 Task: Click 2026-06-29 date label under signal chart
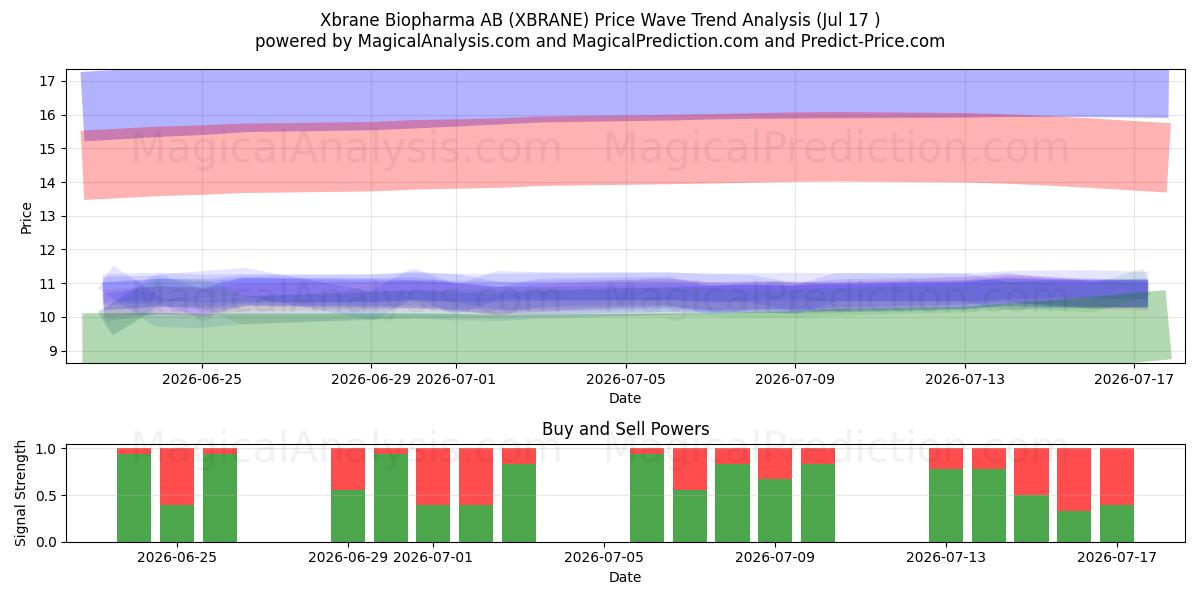point(348,558)
